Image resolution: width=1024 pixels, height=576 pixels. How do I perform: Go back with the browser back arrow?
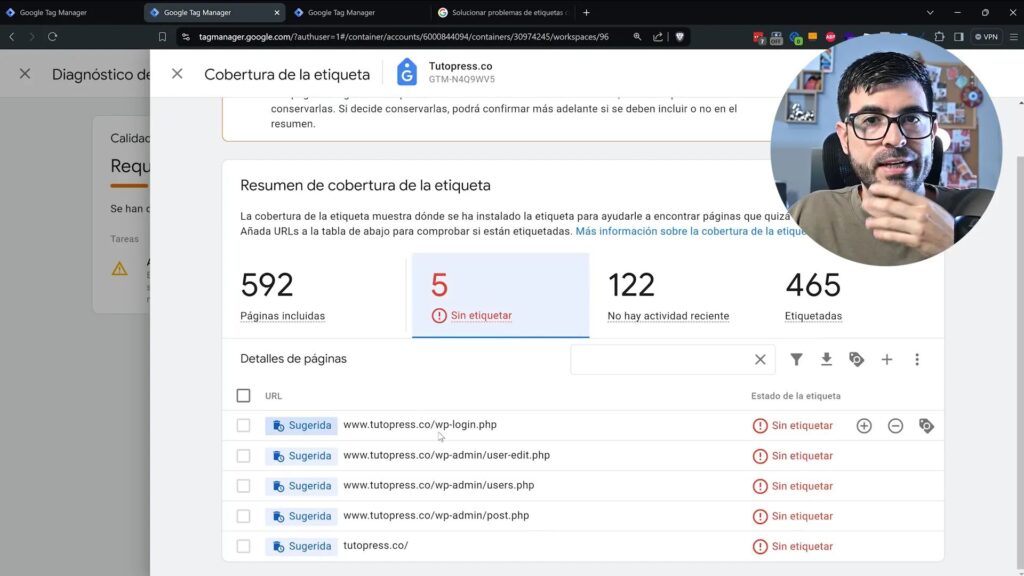coord(12,37)
